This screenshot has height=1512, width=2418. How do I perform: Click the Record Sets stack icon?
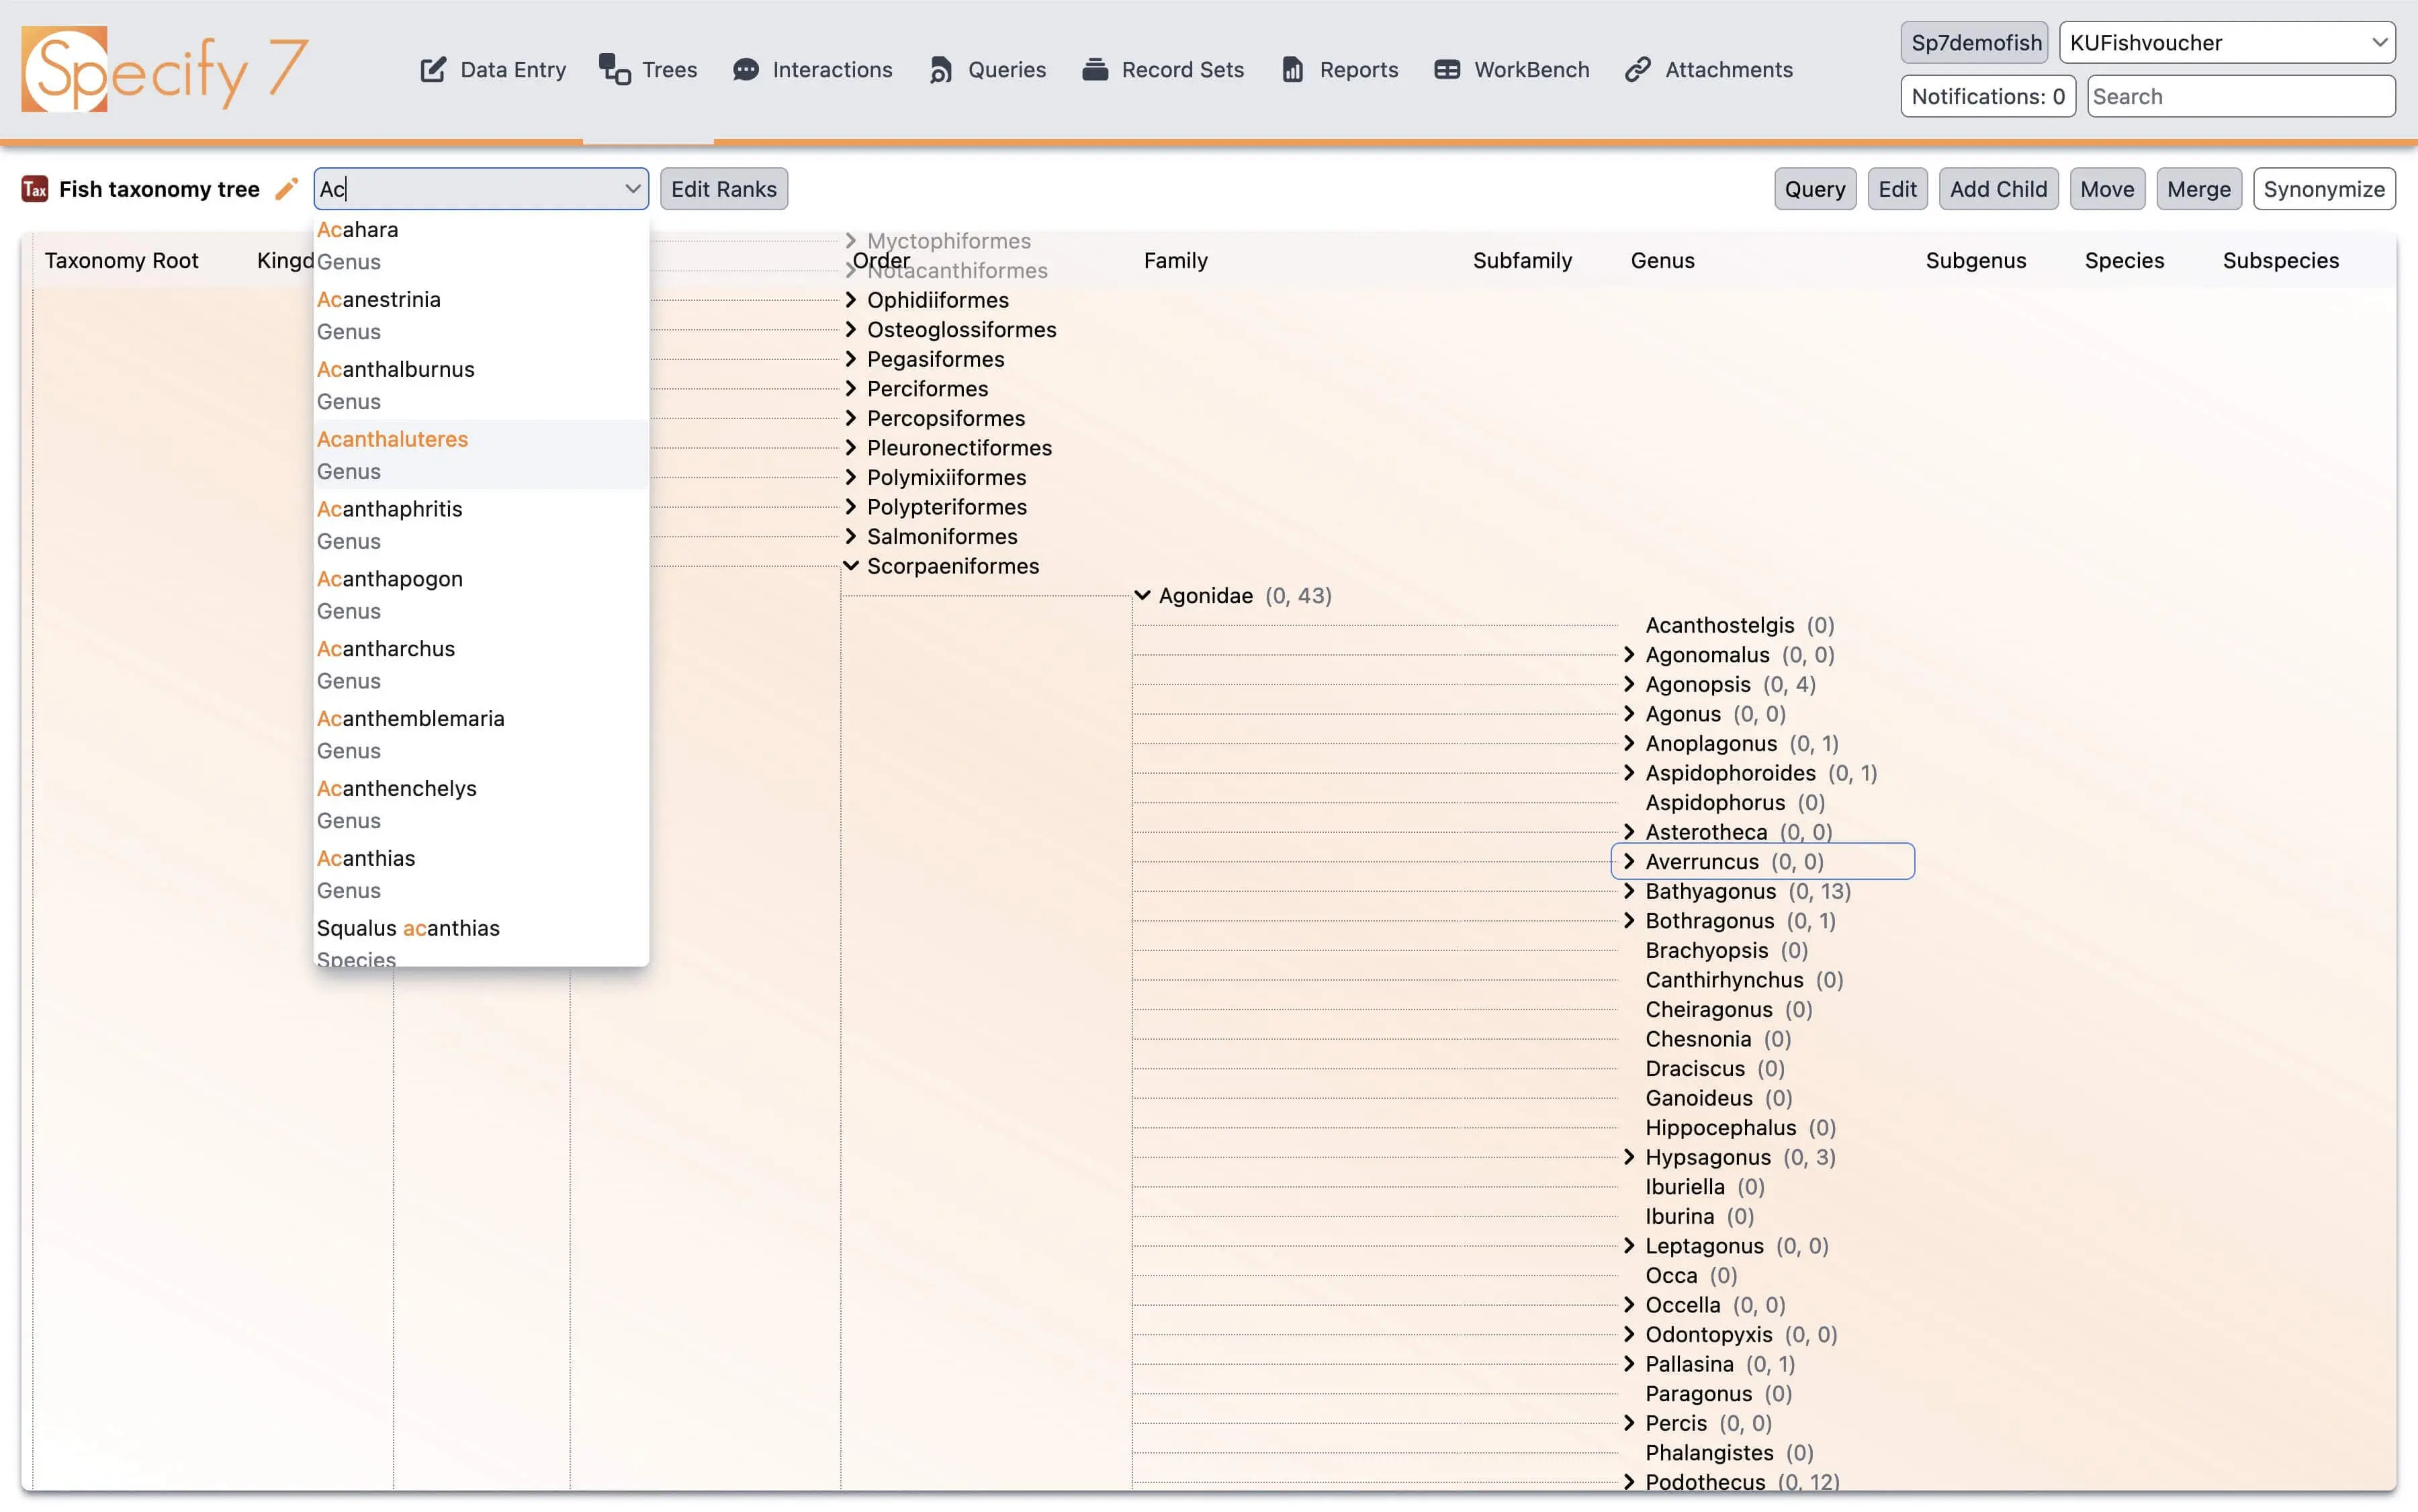[x=1095, y=70]
